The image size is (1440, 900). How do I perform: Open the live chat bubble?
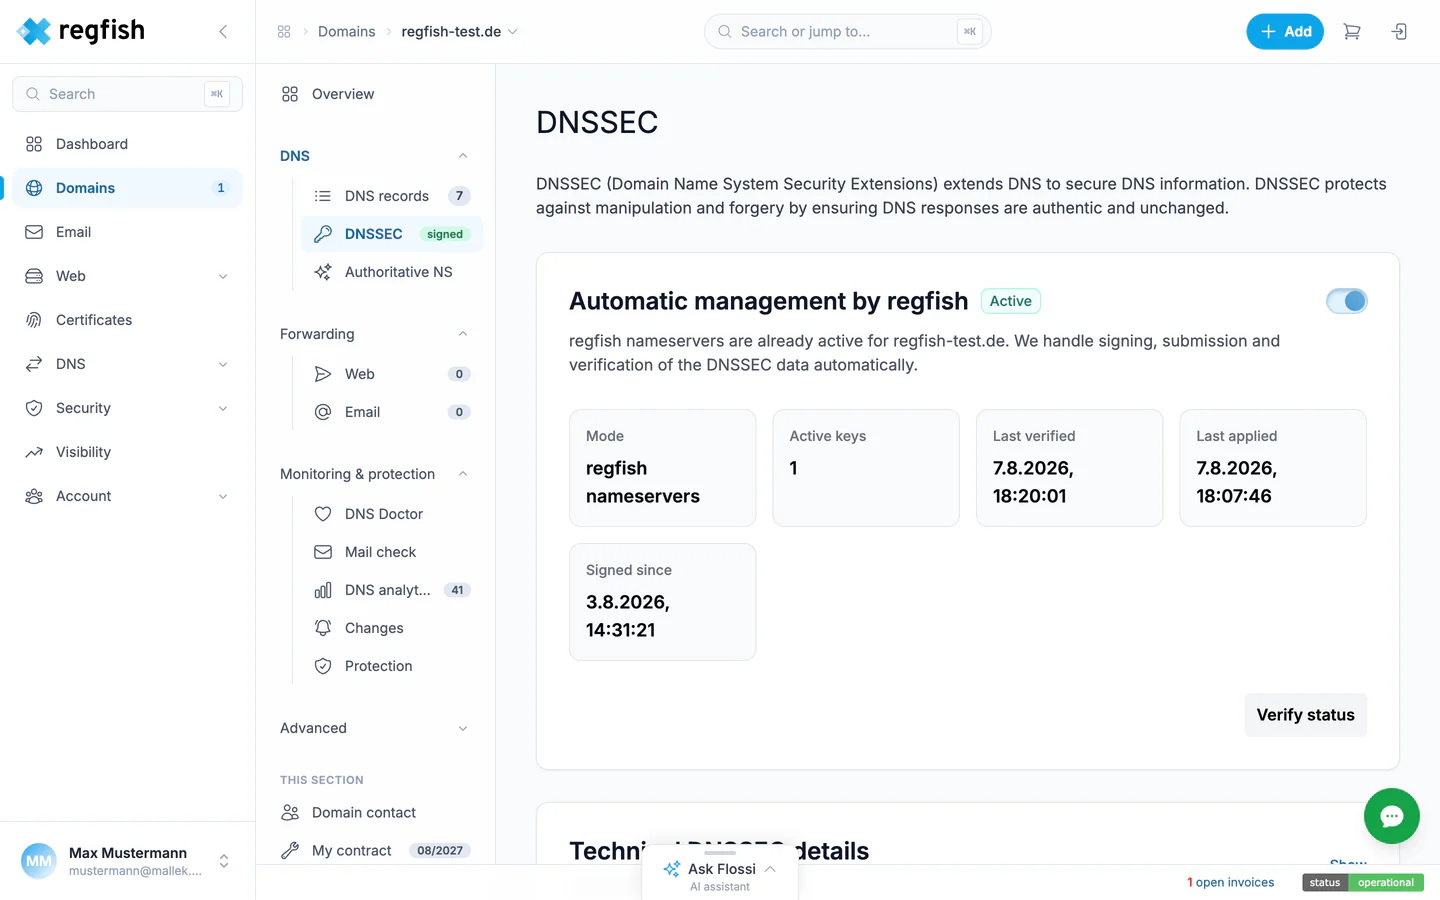tap(1391, 816)
